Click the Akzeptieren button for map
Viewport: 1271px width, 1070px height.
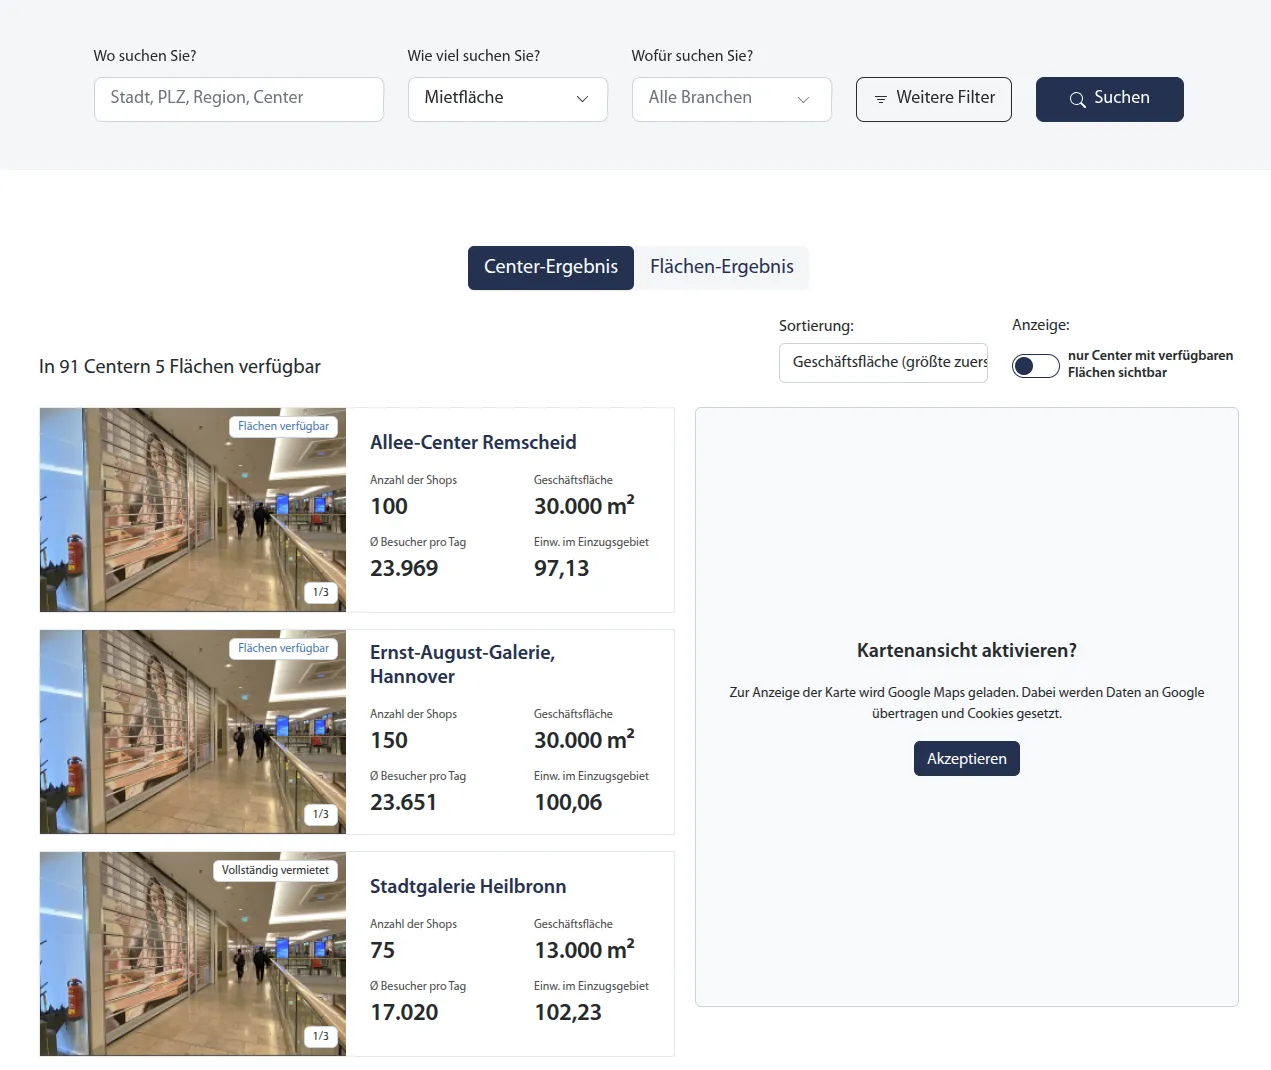click(x=967, y=758)
